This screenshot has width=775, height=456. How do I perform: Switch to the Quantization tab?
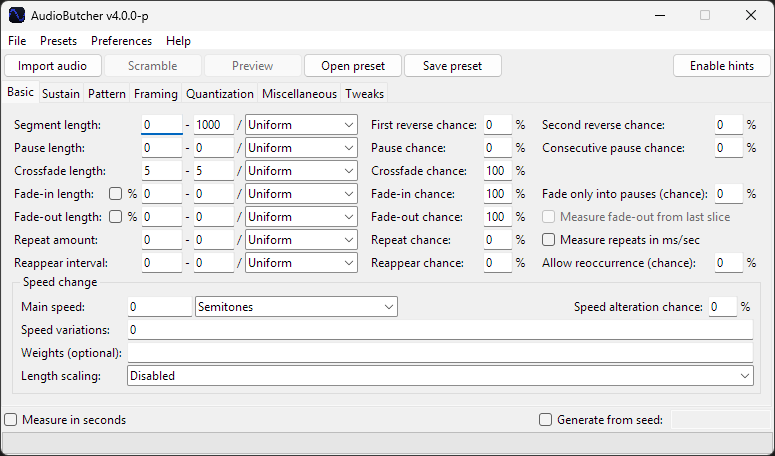point(220,94)
